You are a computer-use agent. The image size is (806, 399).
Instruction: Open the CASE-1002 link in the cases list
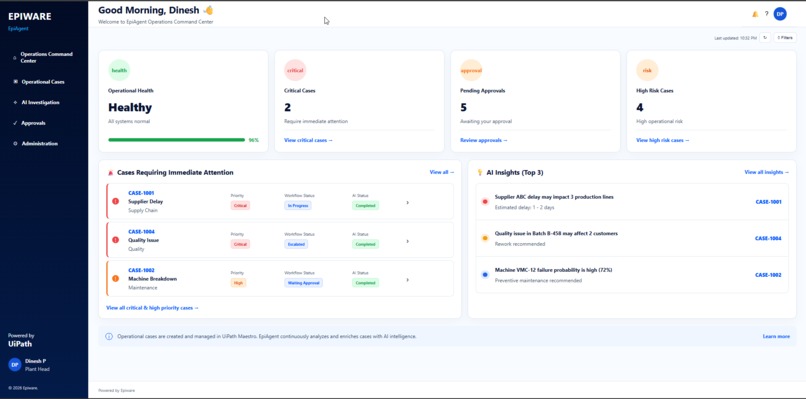141,270
